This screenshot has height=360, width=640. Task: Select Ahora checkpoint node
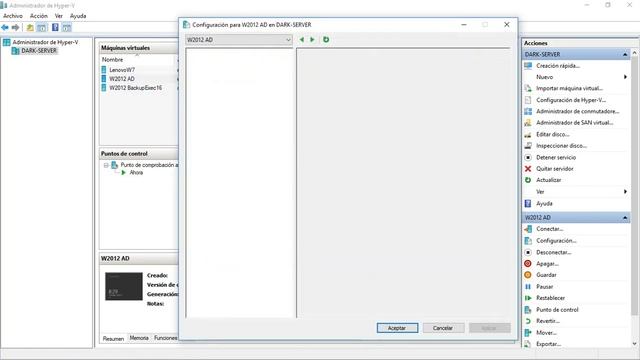(x=136, y=173)
